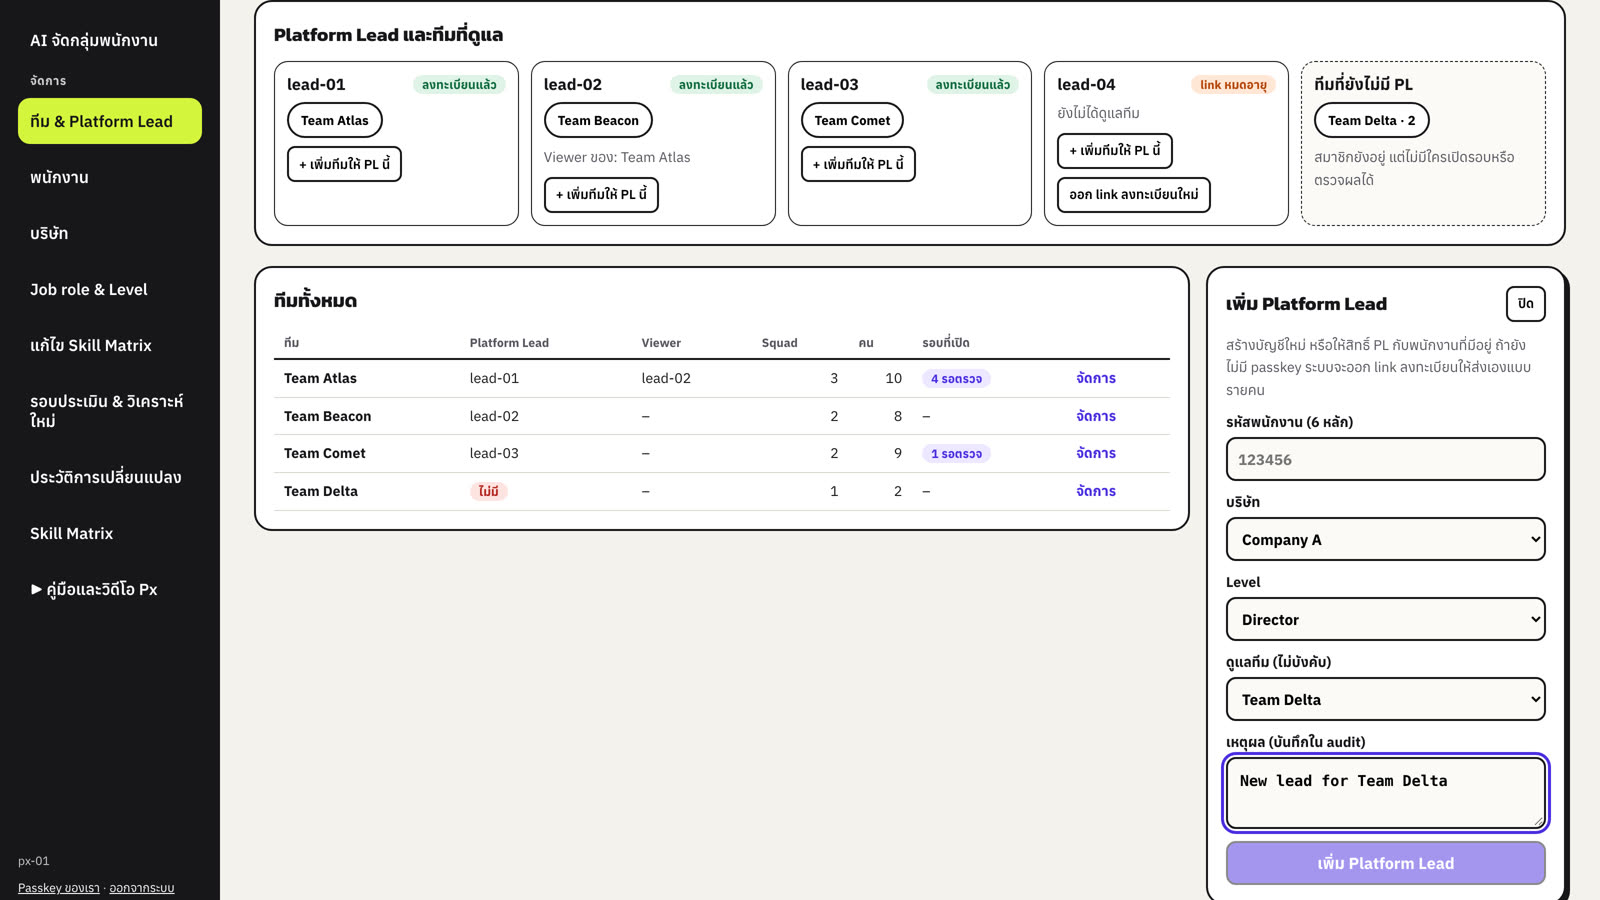Click Team Delta name in table

(x=320, y=491)
